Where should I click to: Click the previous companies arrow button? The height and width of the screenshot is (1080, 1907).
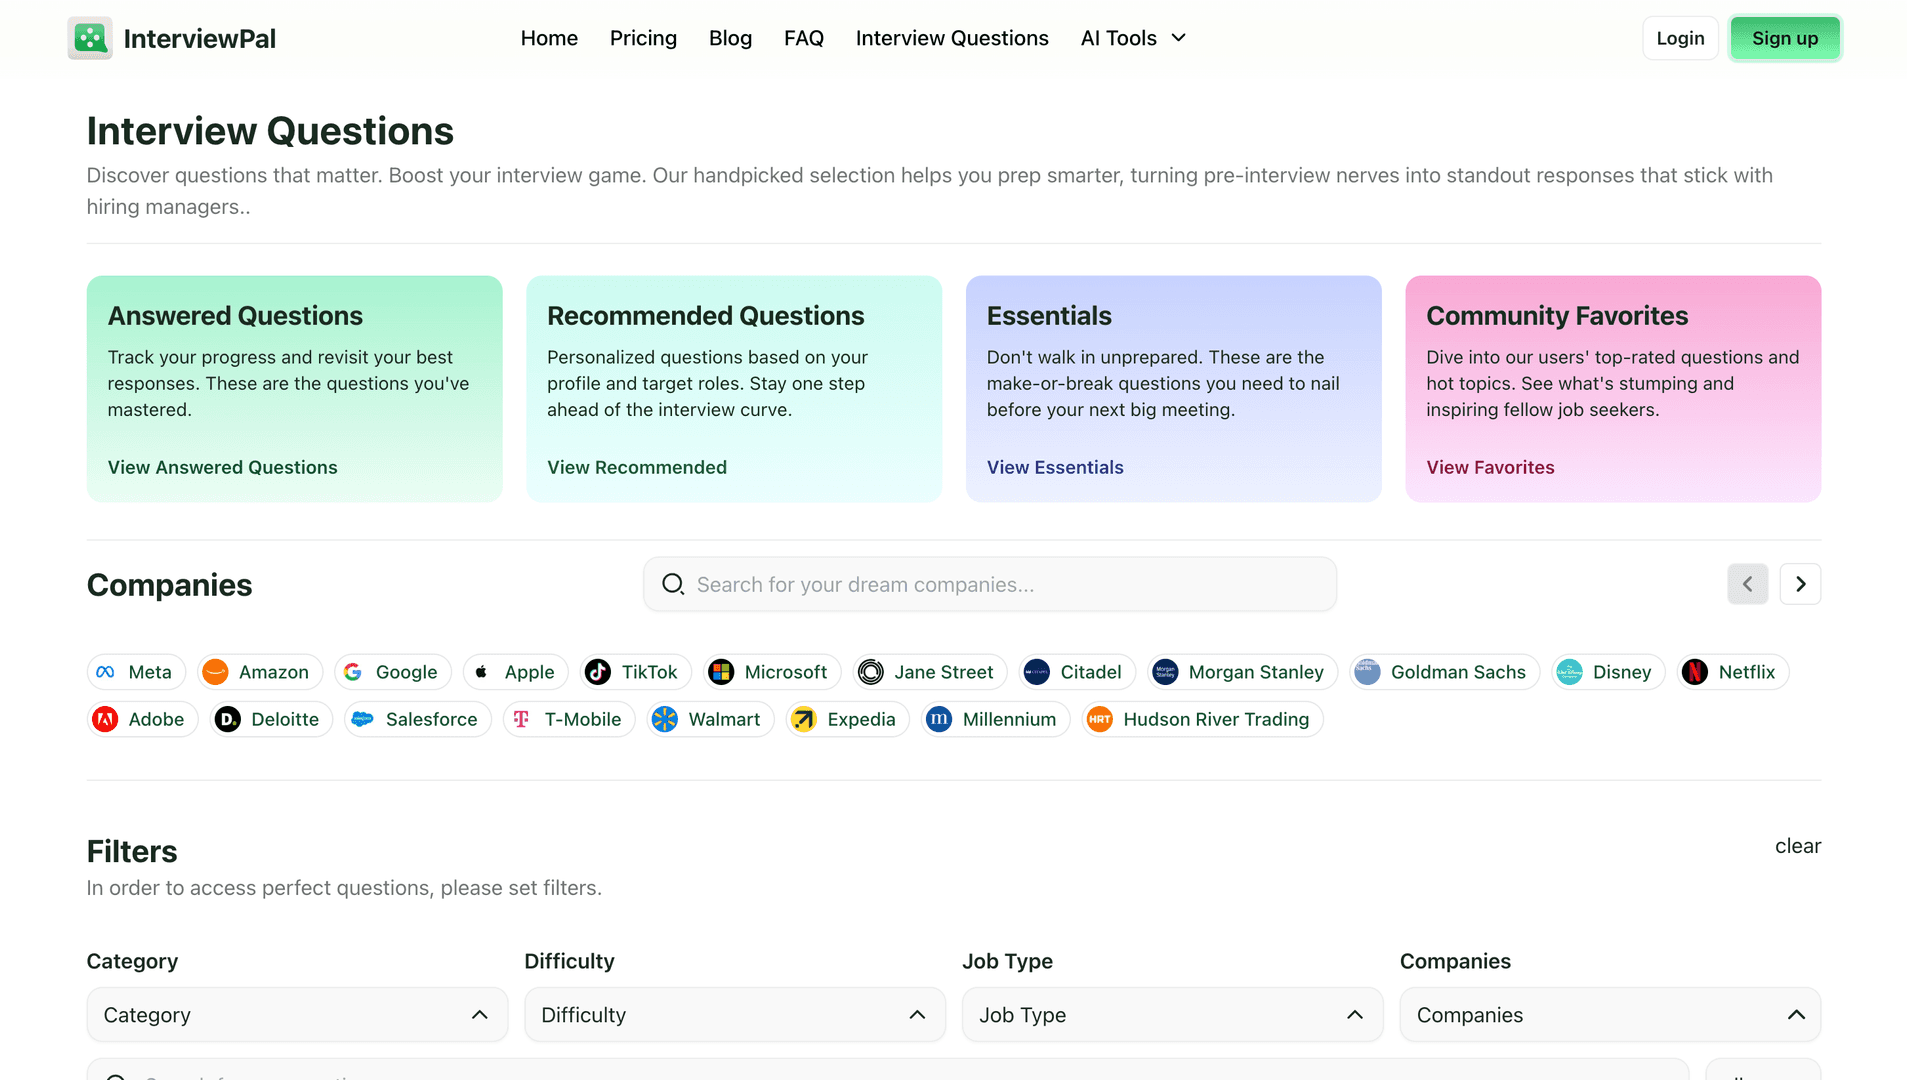coord(1747,584)
